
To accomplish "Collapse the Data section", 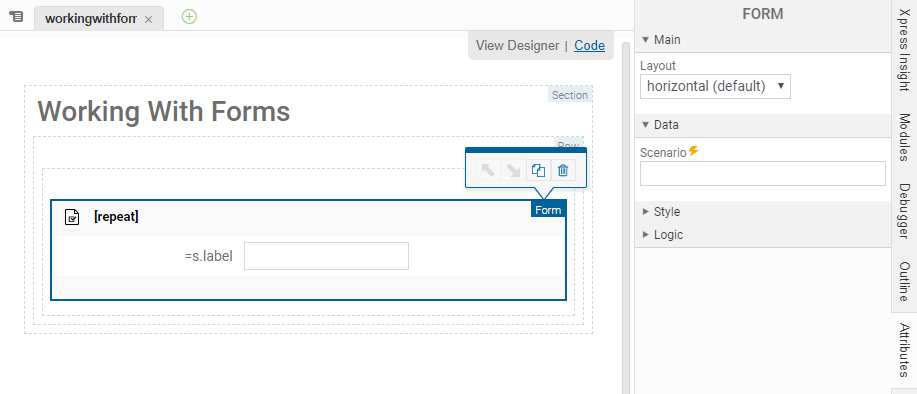I will coord(660,125).
